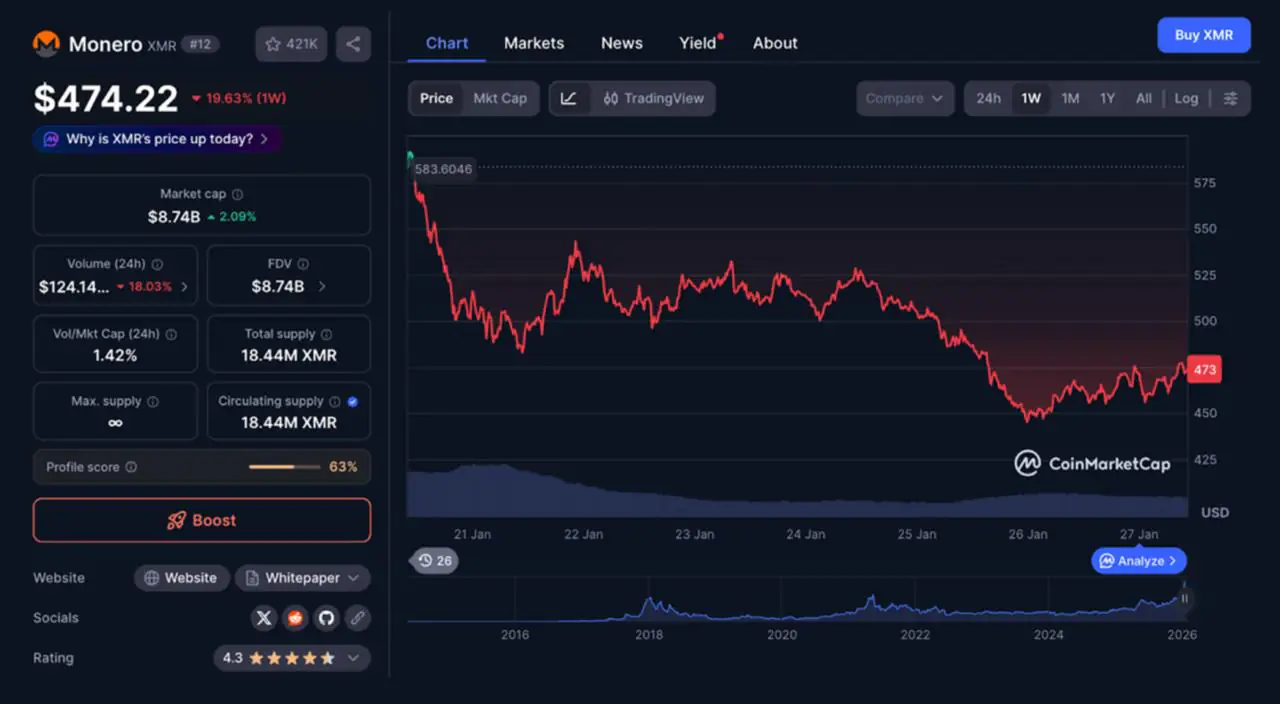Switch to the Markets tab

pos(534,43)
